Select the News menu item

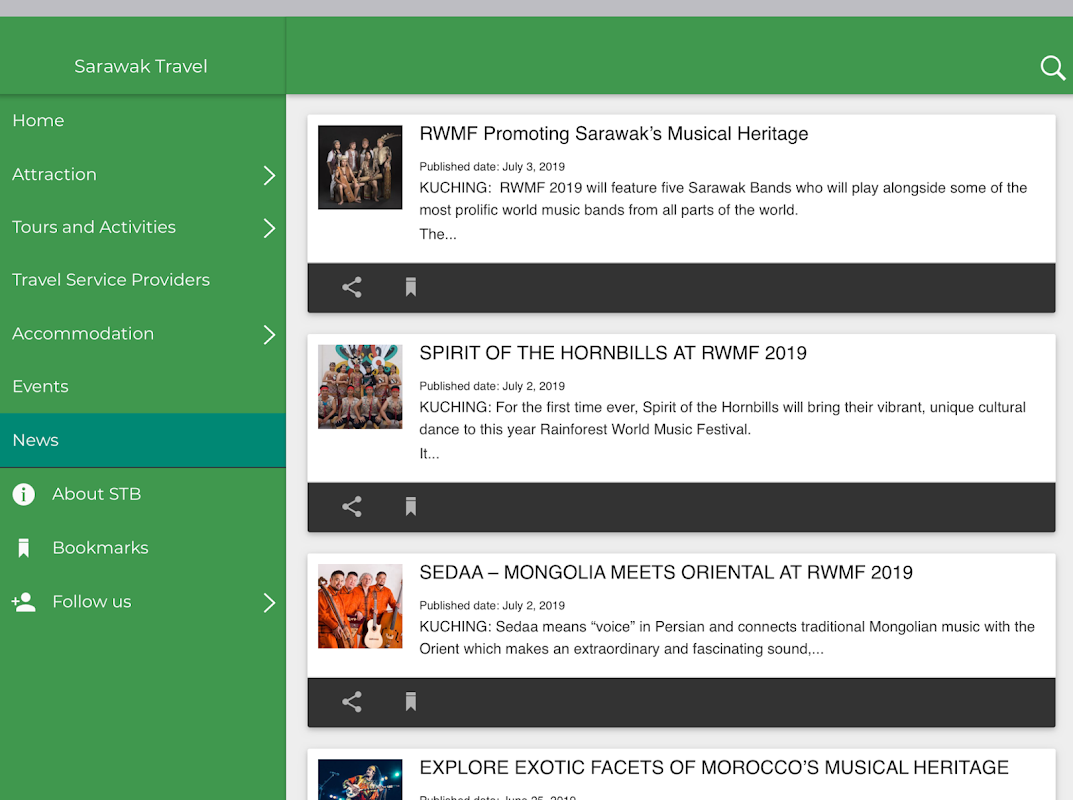point(142,440)
